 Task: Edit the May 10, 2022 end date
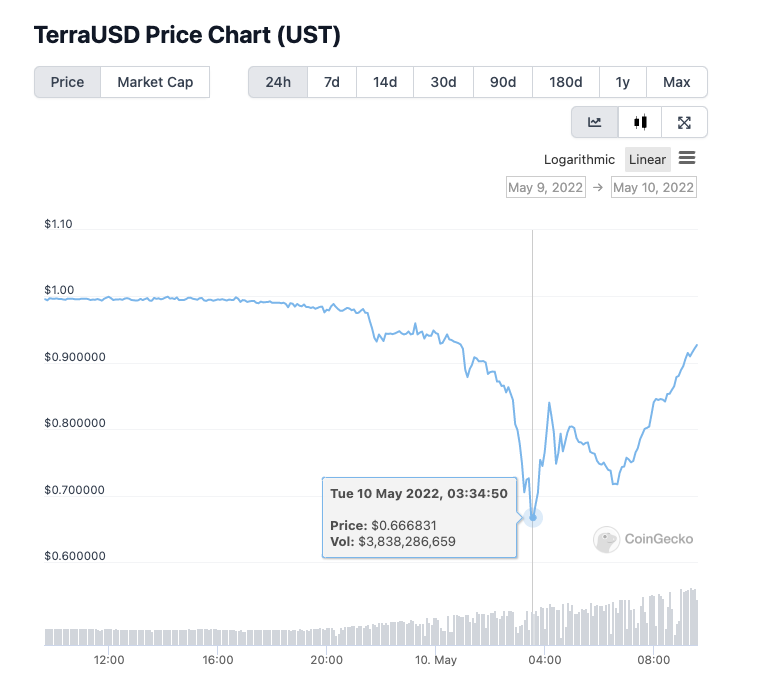click(x=654, y=187)
